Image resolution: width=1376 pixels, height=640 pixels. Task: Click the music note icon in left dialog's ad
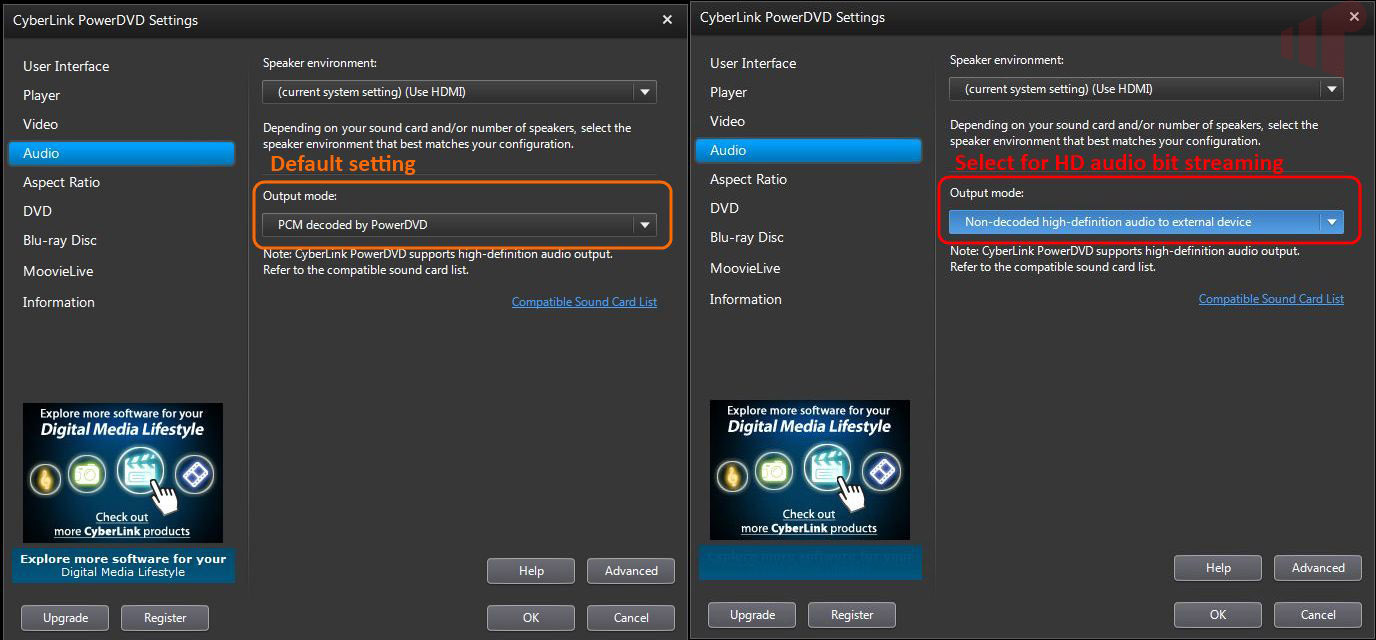click(46, 478)
